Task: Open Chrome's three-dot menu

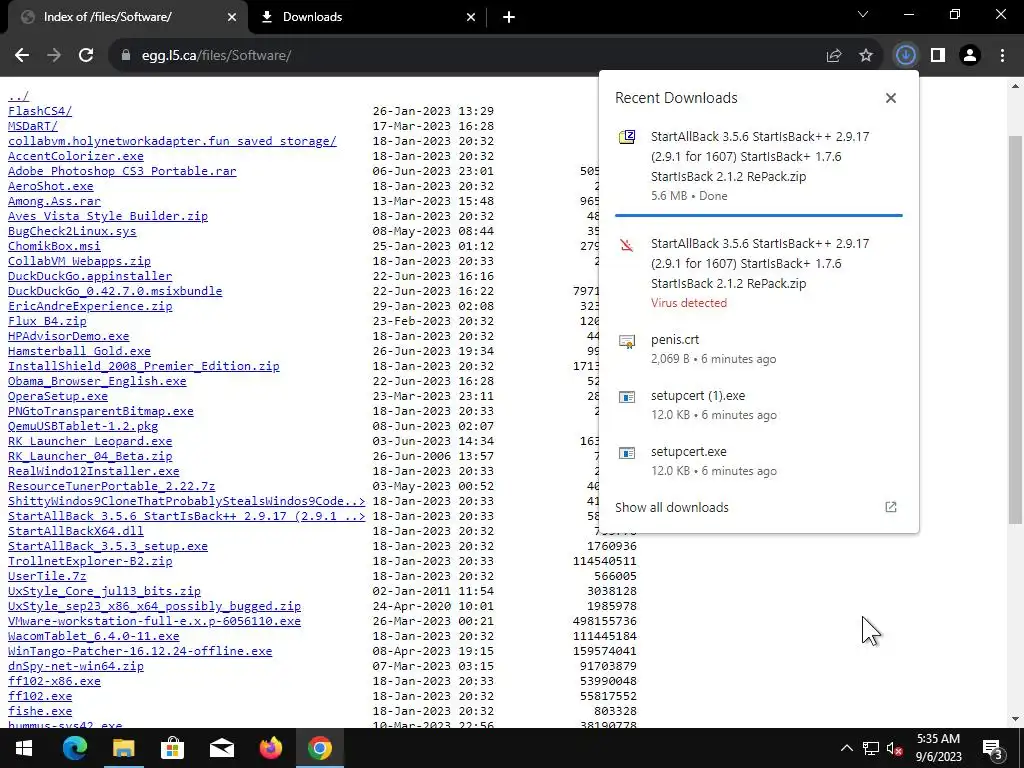Action: click(x=1002, y=56)
